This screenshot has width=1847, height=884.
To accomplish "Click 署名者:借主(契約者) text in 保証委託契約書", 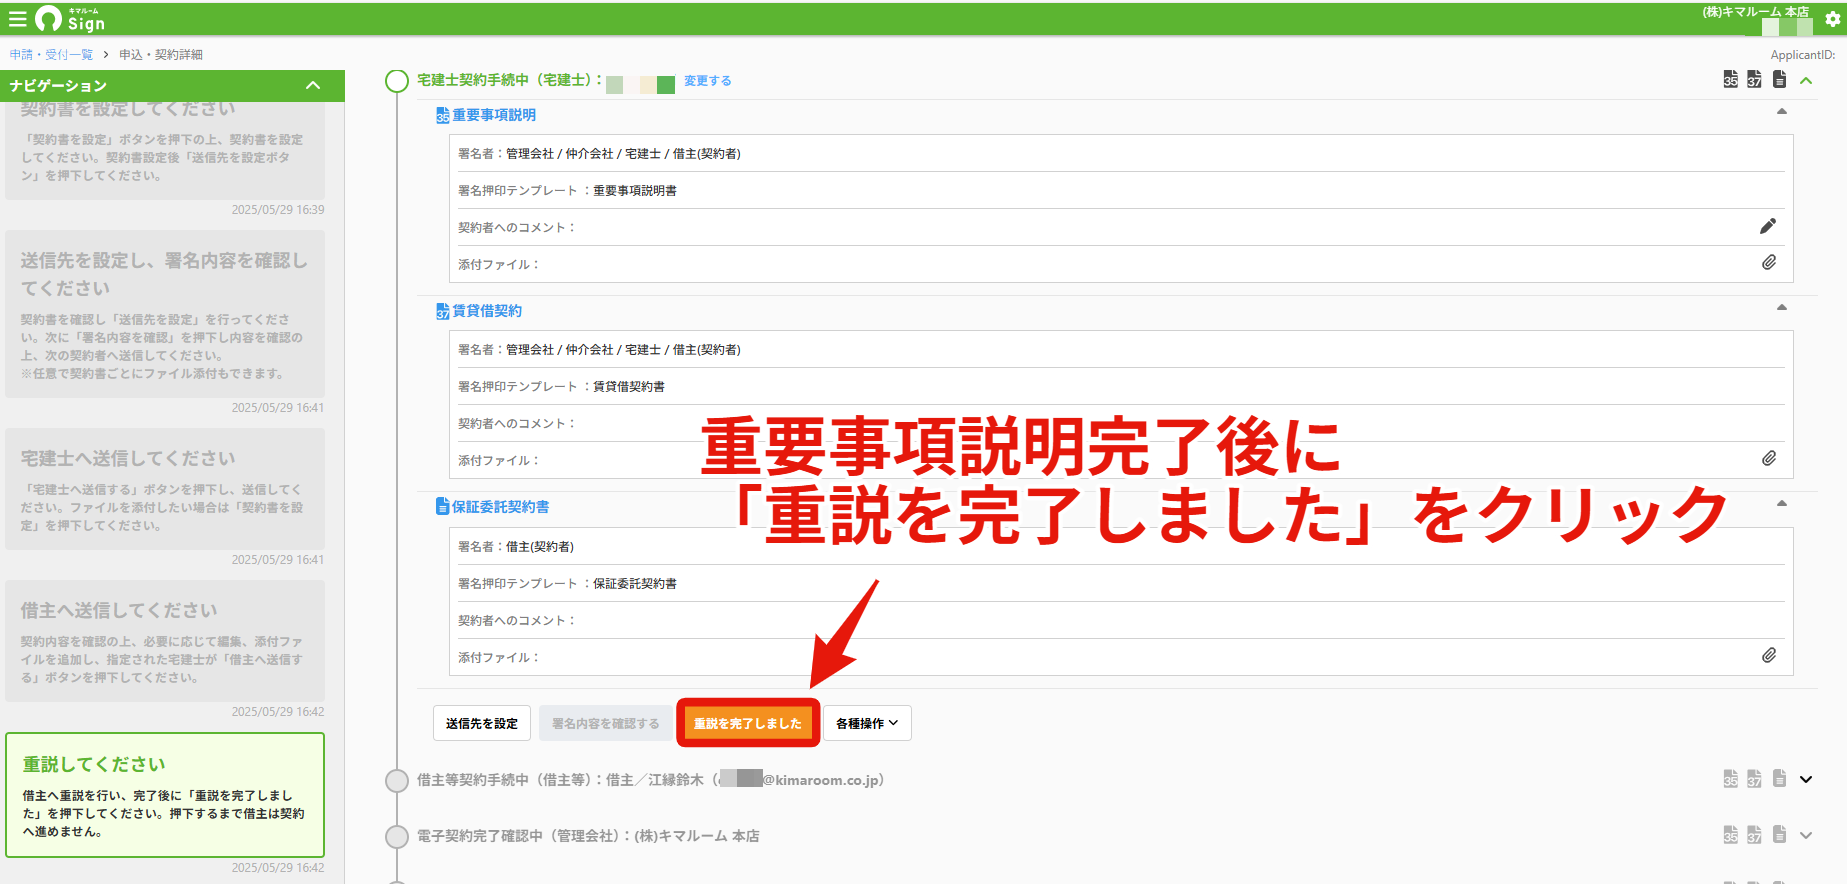I will [x=516, y=546].
